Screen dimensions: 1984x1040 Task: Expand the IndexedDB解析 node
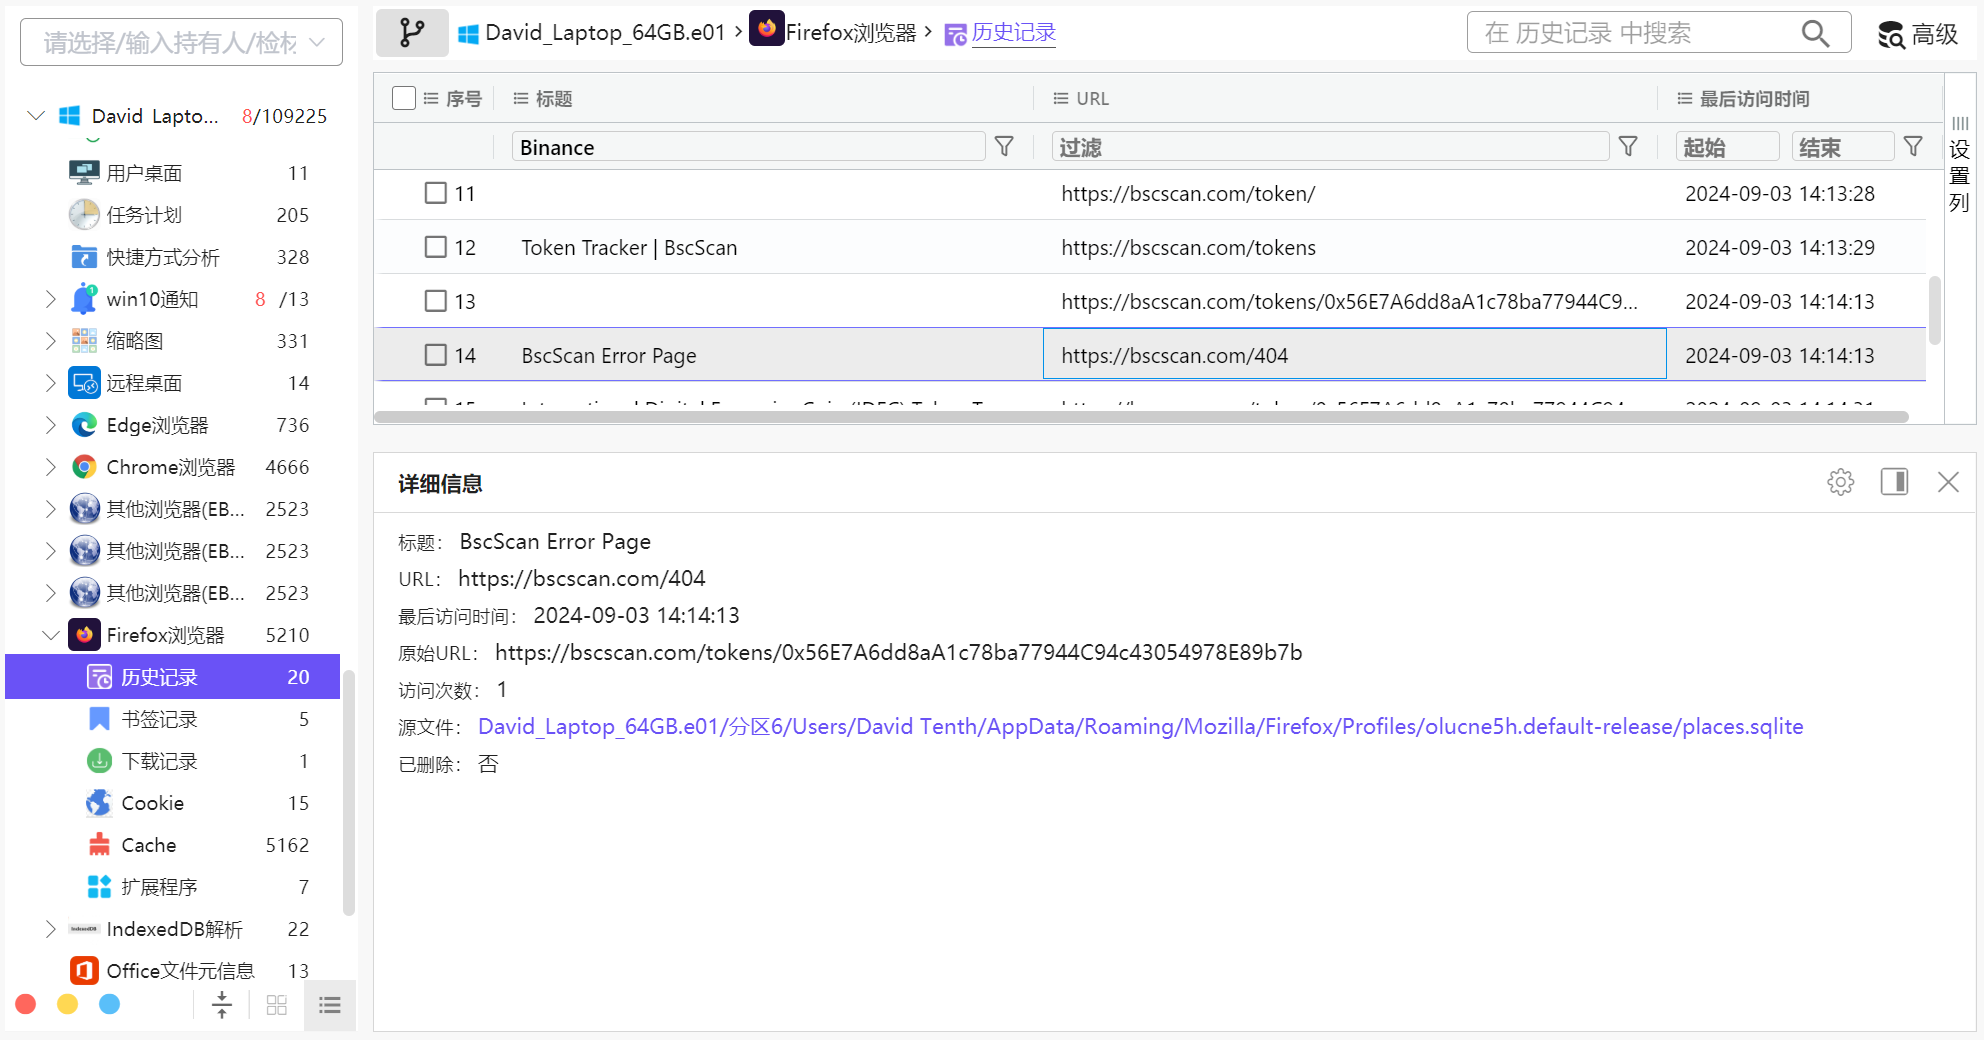50,929
